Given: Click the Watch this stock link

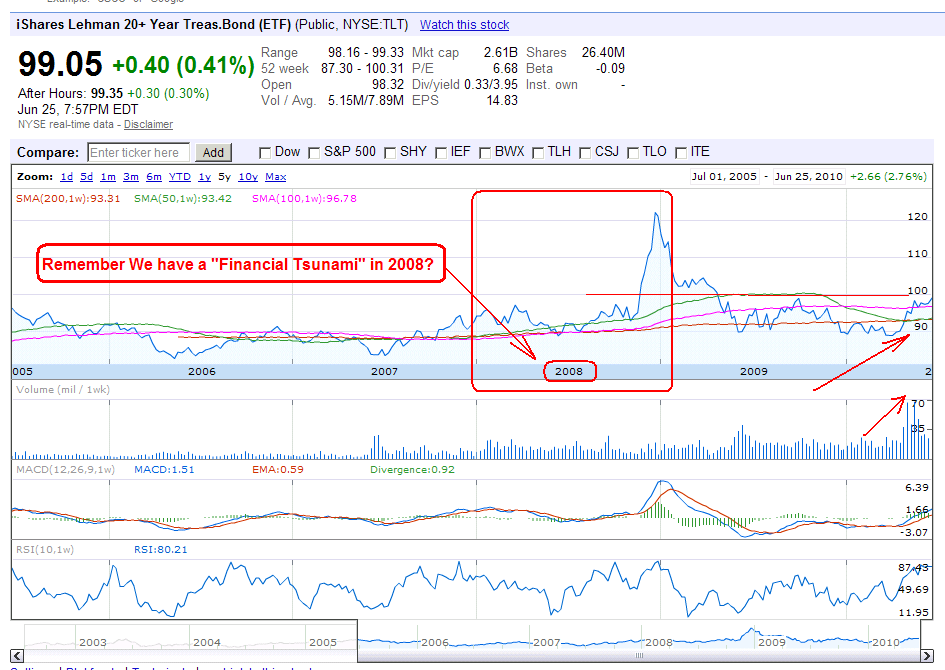Looking at the screenshot, I should click(x=464, y=25).
